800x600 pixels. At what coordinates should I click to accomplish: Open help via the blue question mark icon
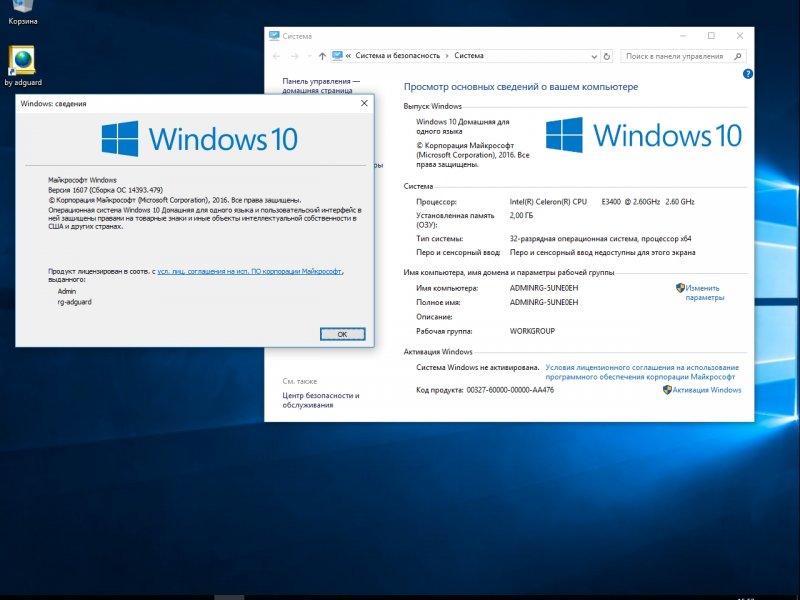click(x=747, y=74)
